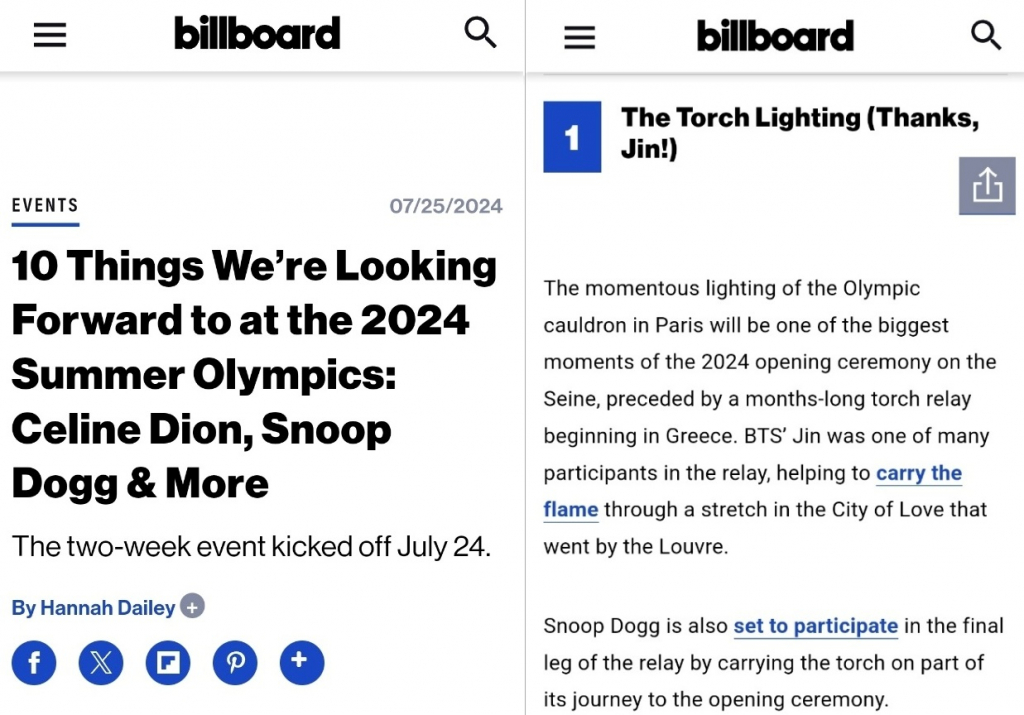Share the article on Facebook
This screenshot has width=1024, height=715.
point(34,663)
